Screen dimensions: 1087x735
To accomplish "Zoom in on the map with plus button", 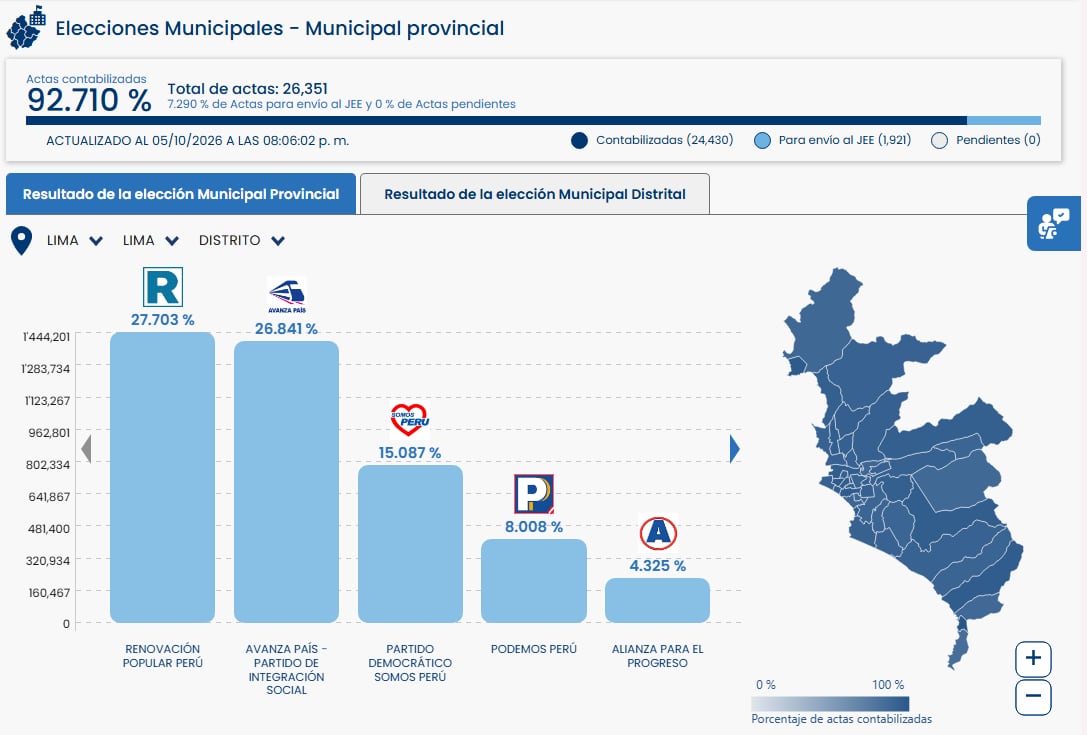I will (x=1033, y=659).
